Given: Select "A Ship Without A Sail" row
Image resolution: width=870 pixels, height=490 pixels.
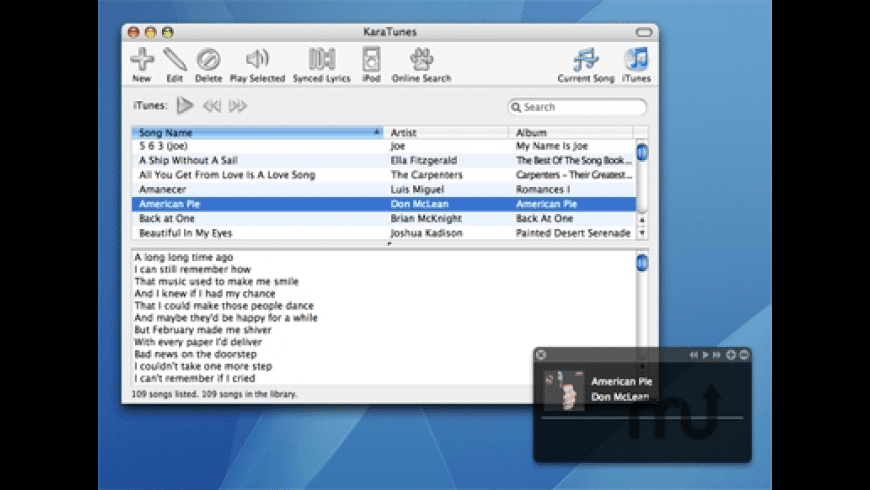Looking at the screenshot, I should tap(383, 160).
